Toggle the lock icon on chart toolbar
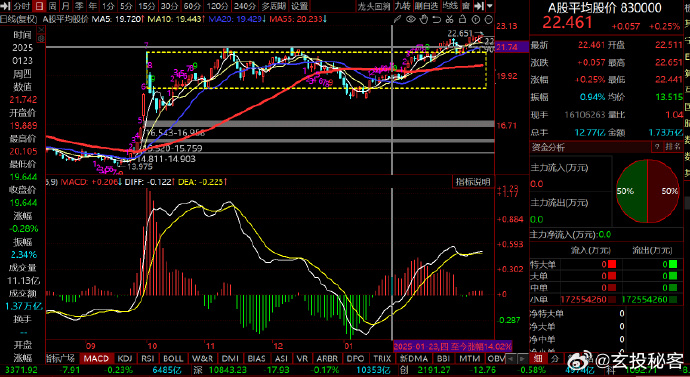This screenshot has height=377, width=690. click(x=462, y=19)
